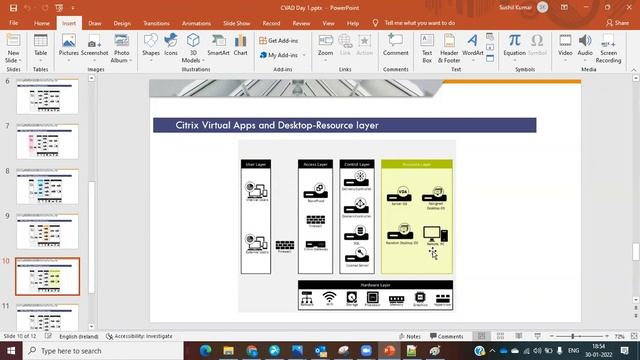Click the taskbar search box
The height and width of the screenshot is (360, 640).
click(103, 351)
